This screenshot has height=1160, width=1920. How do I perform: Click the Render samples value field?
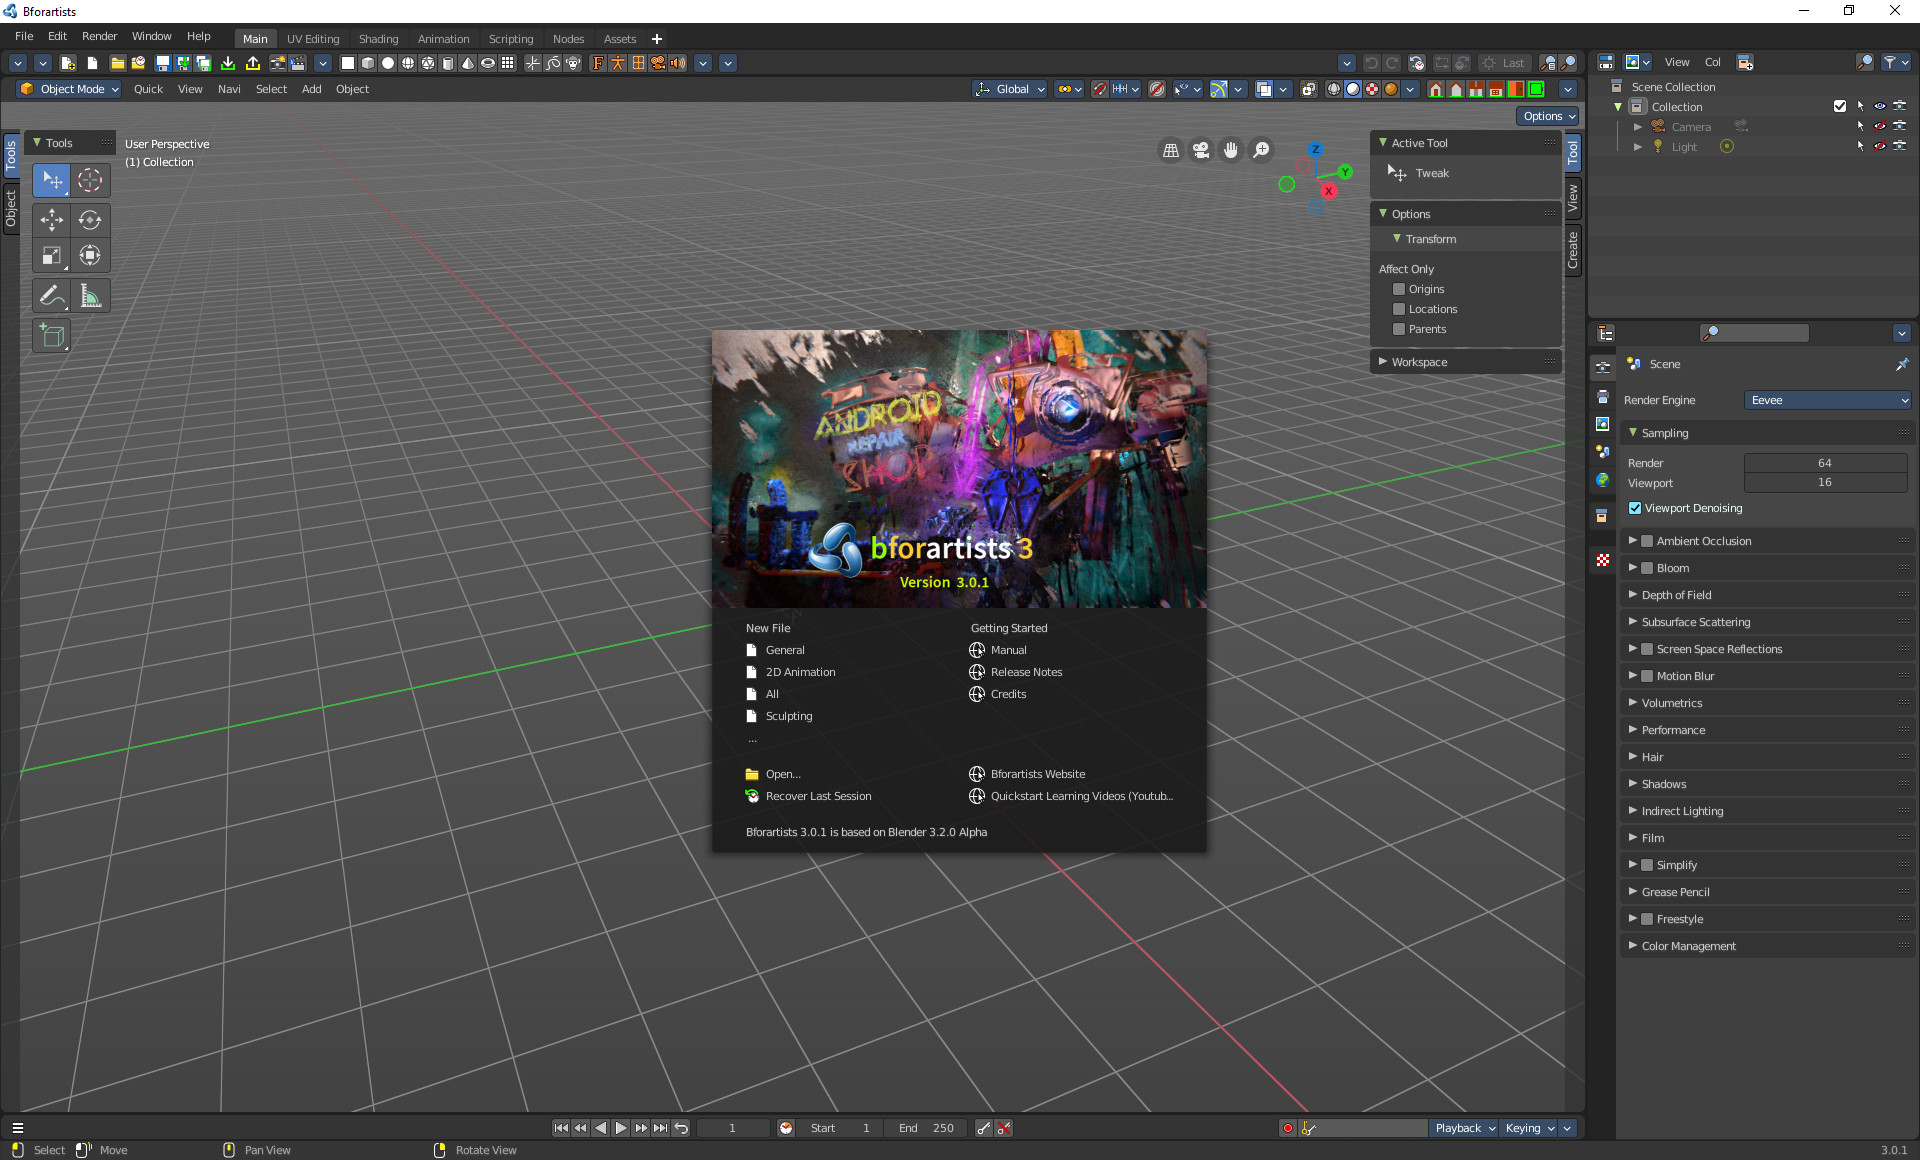pos(1825,462)
